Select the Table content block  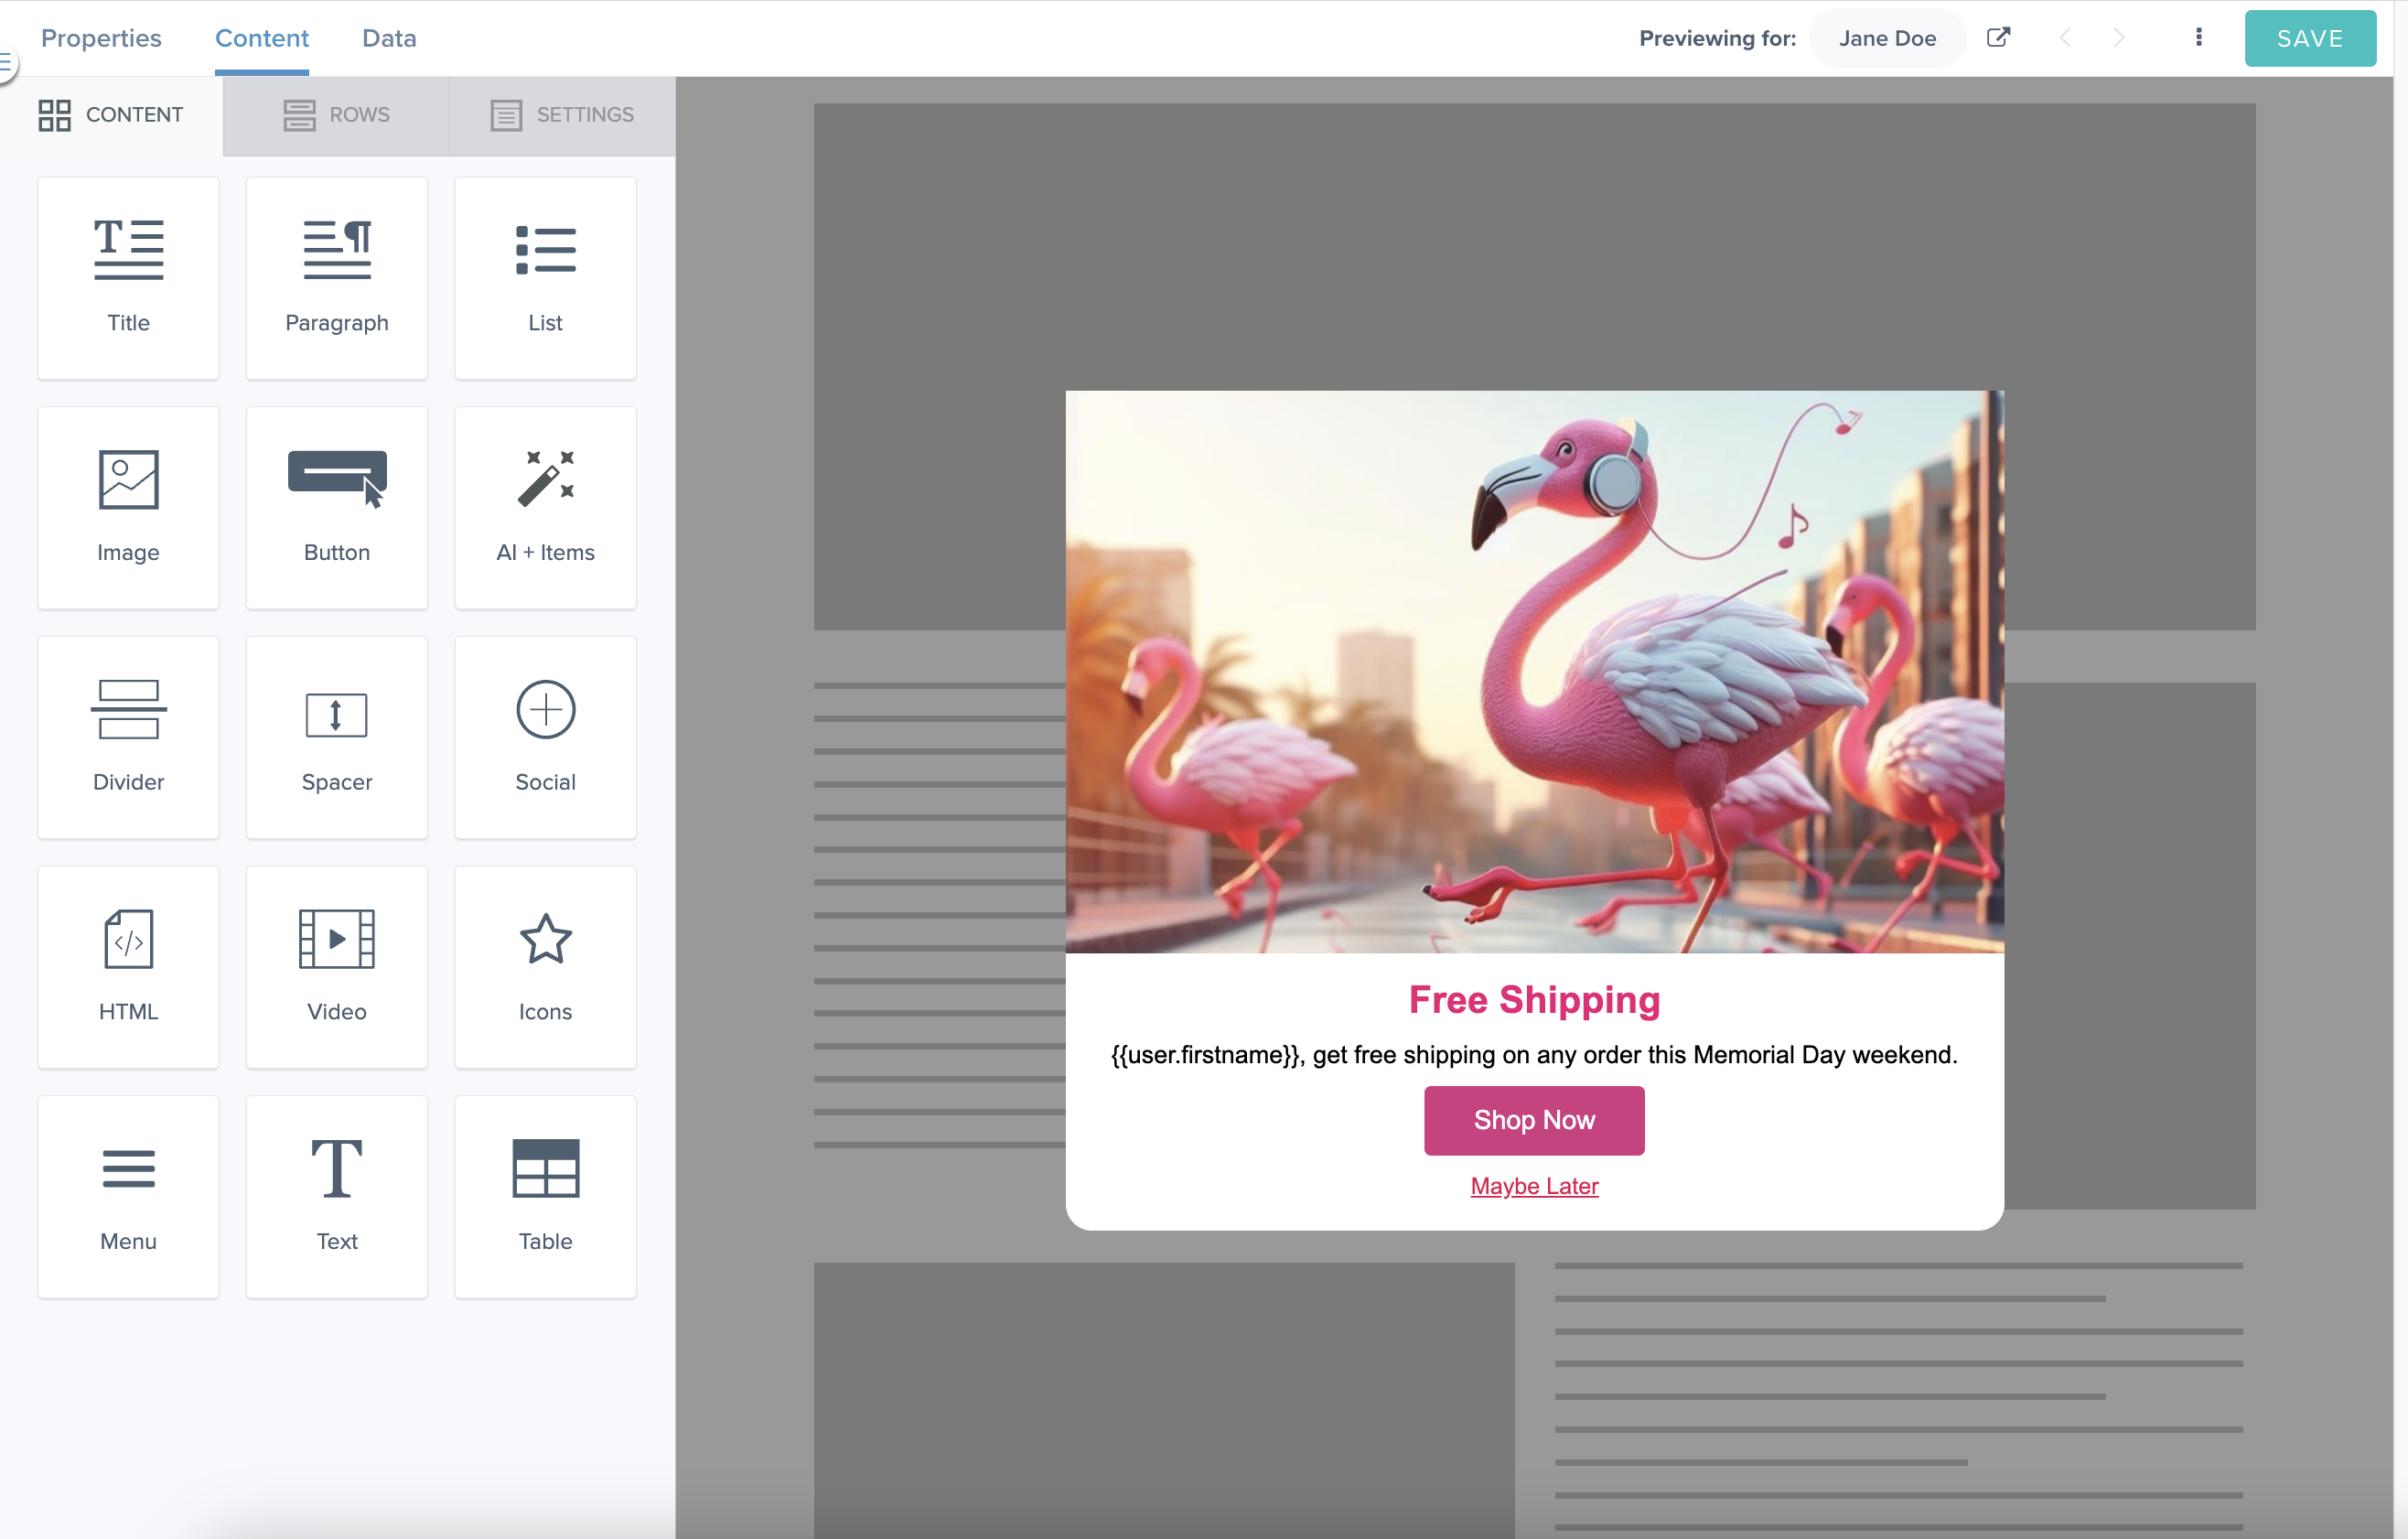tap(545, 1196)
